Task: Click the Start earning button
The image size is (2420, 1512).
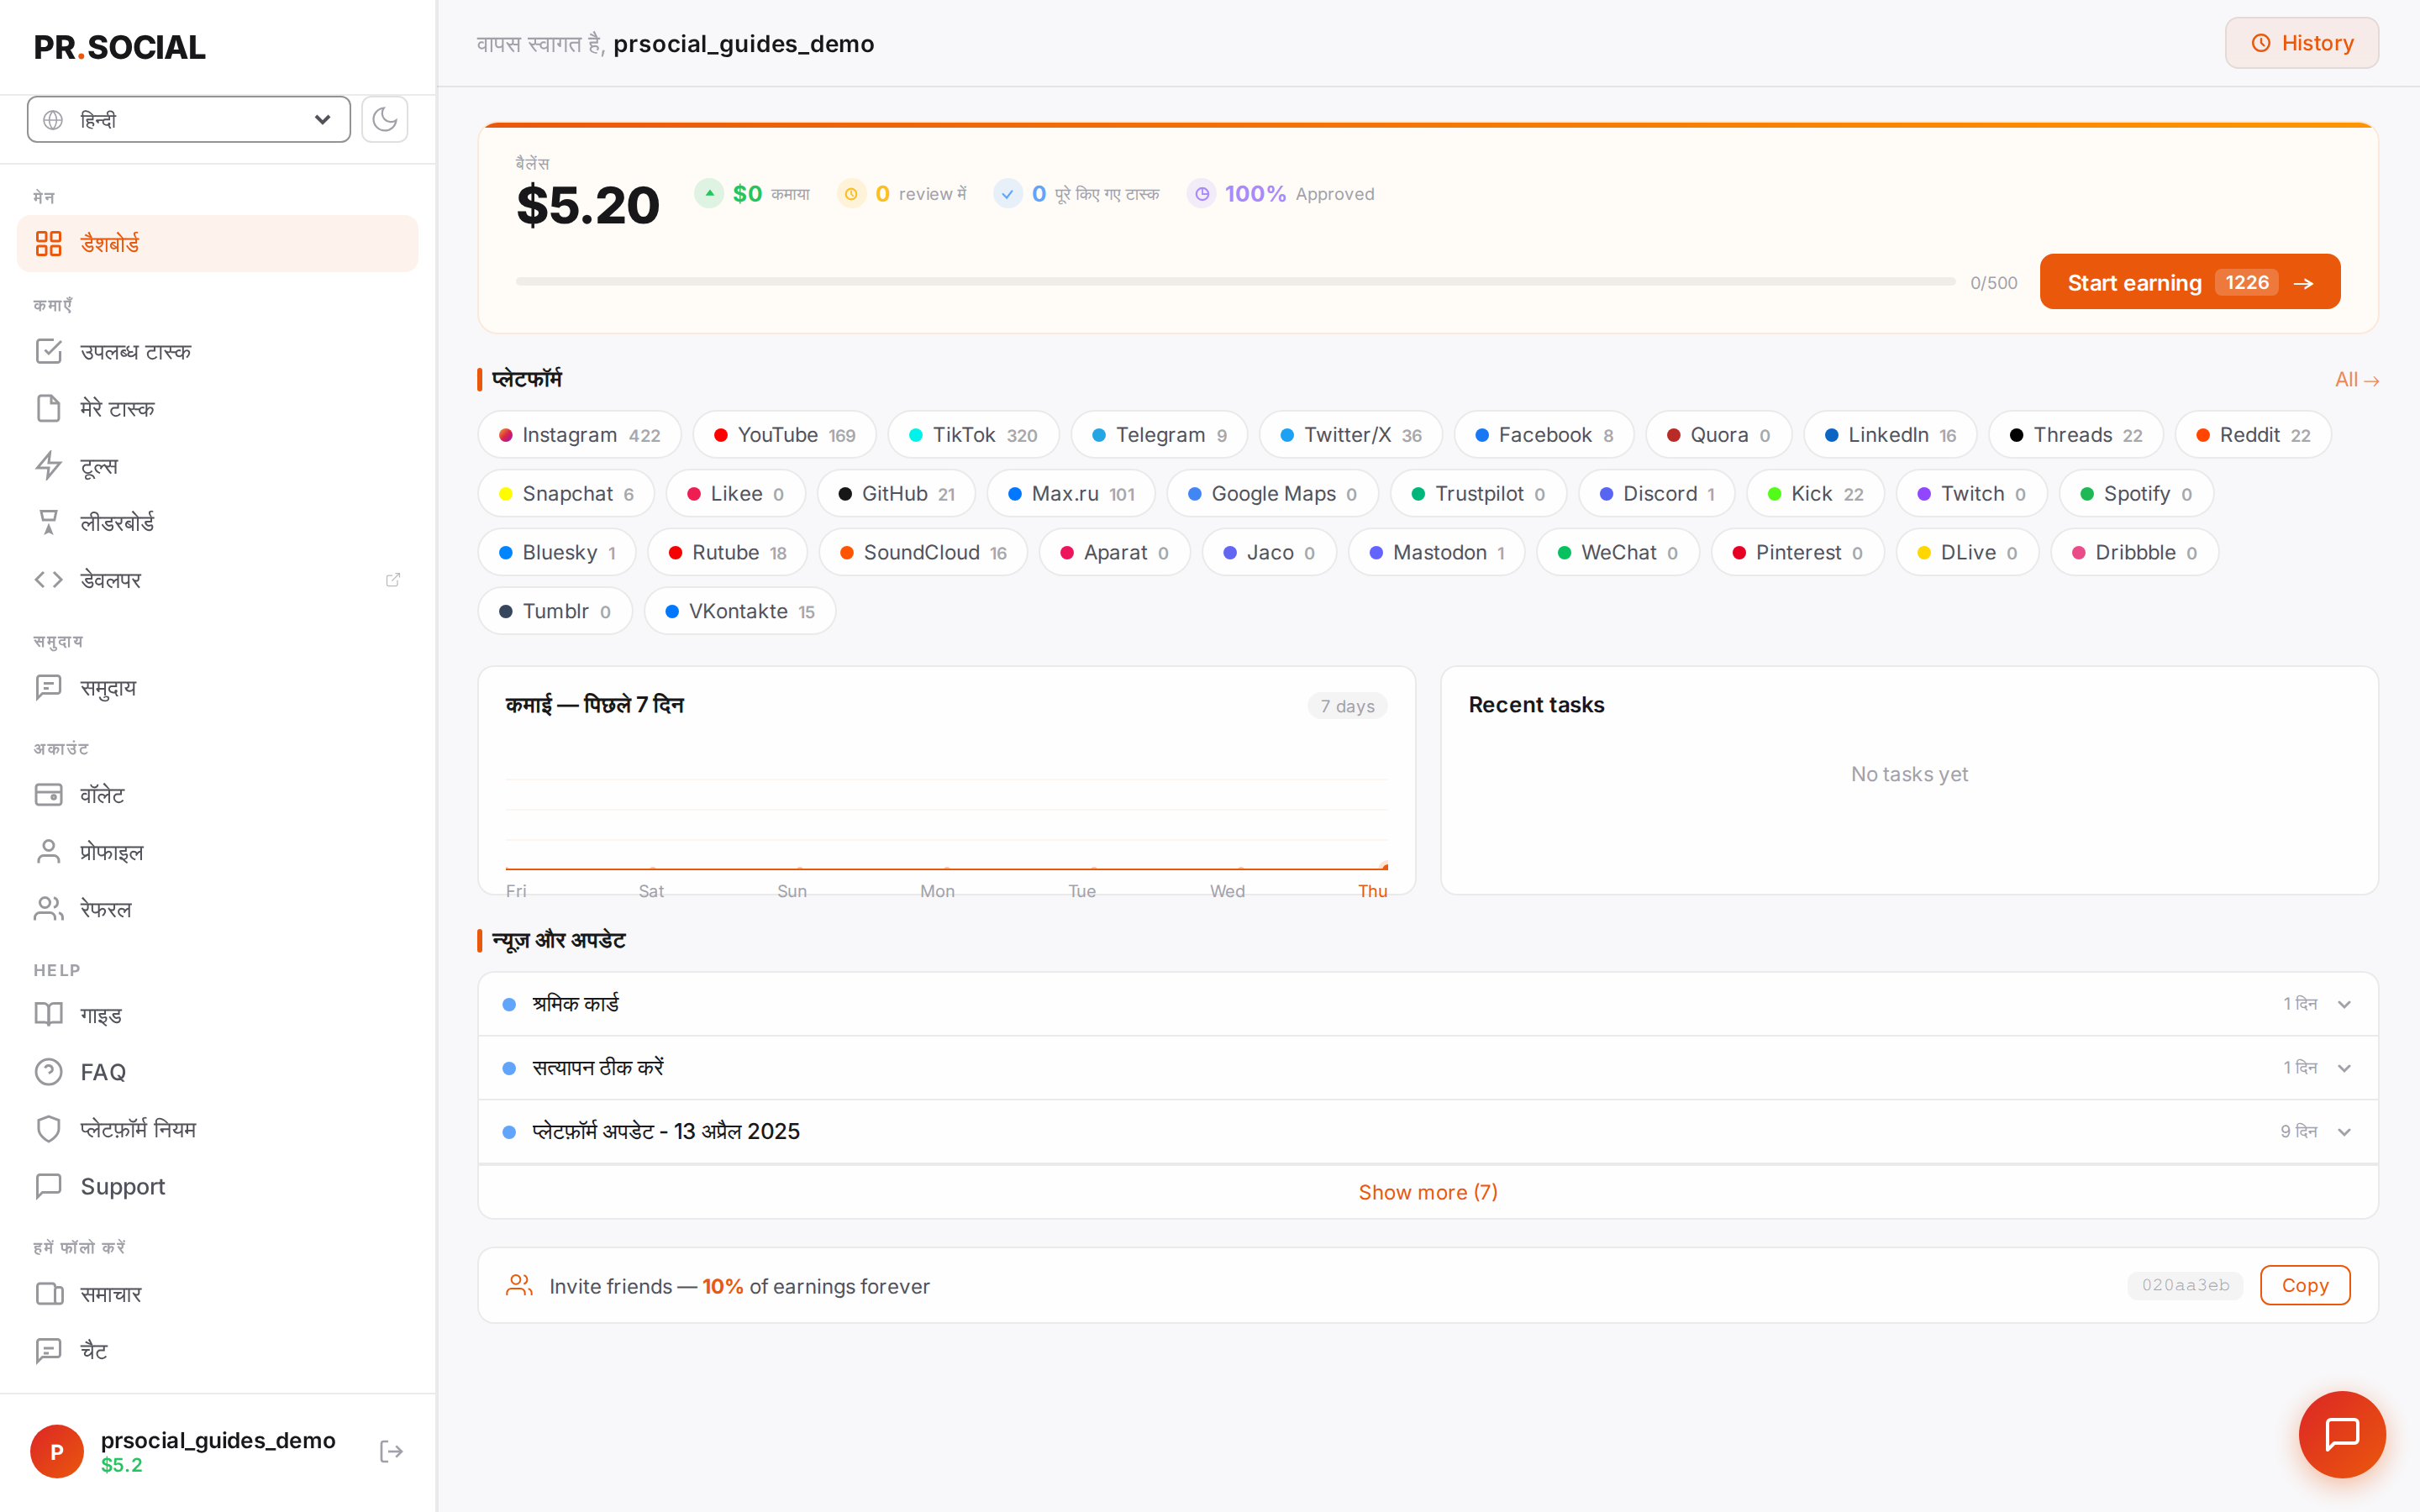Action: coord(2190,282)
